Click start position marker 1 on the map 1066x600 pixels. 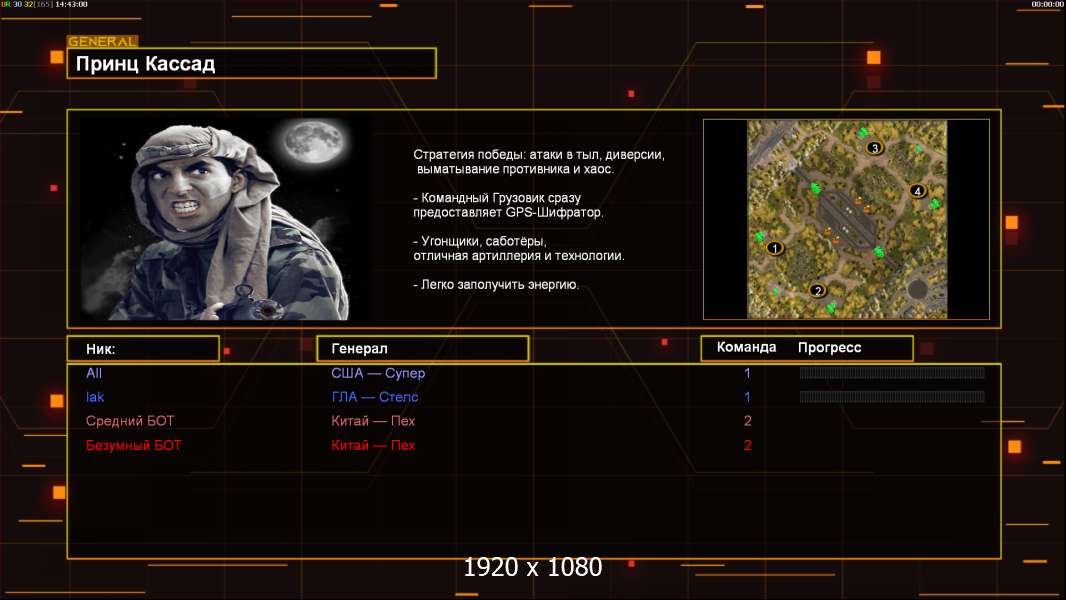[x=775, y=248]
